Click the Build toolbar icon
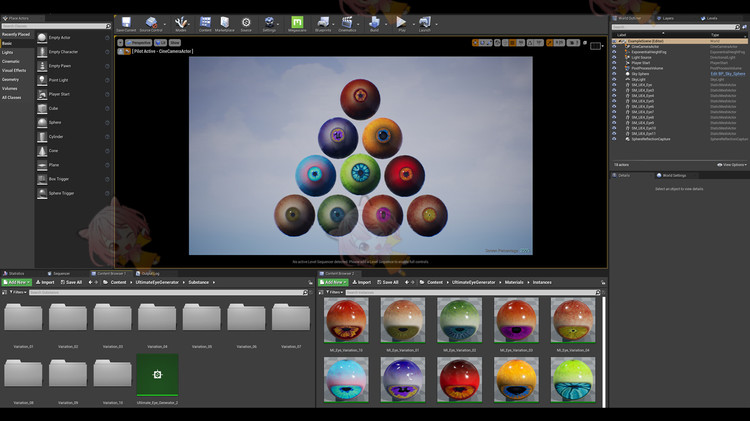 click(x=374, y=24)
